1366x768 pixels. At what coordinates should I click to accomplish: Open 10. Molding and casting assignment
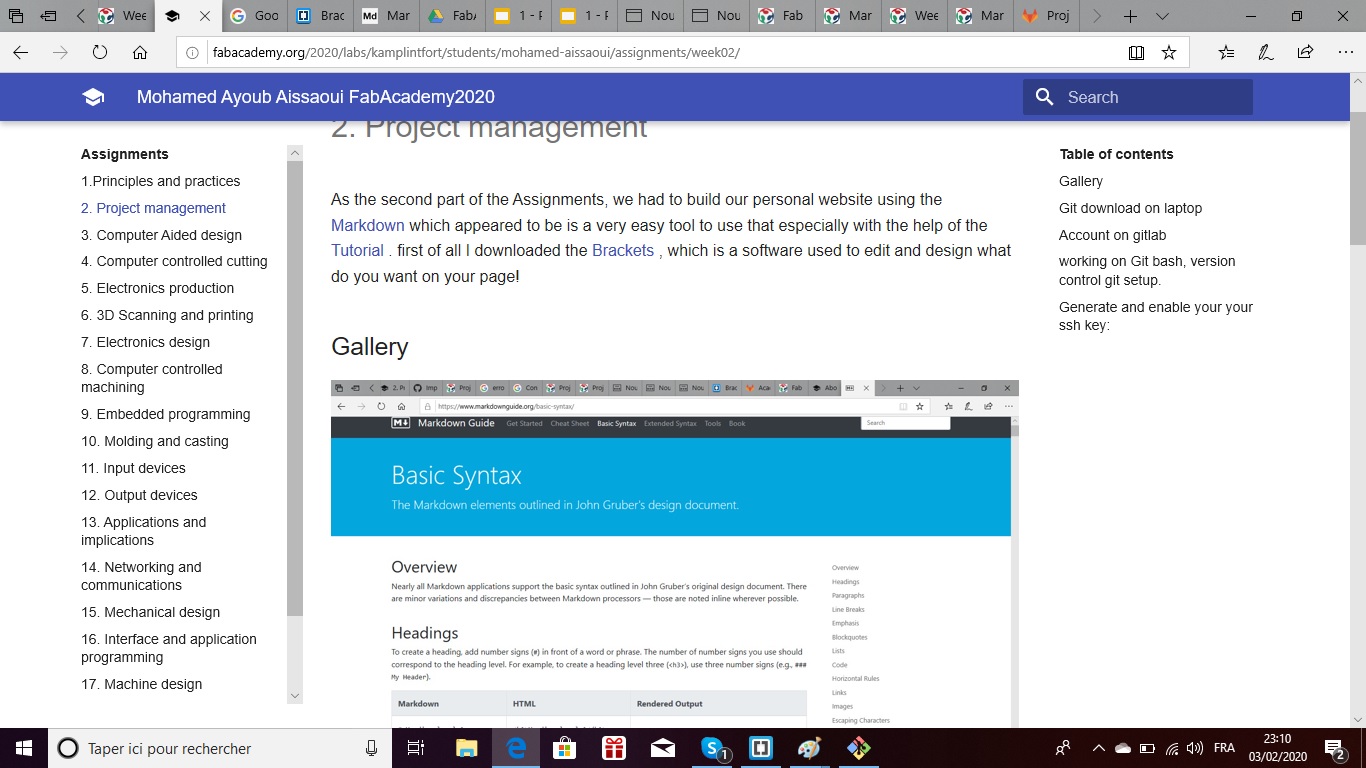[155, 441]
